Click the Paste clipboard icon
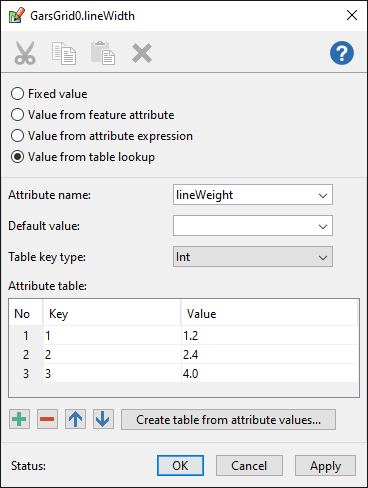Viewport: 368px width, 488px height. 103,53
